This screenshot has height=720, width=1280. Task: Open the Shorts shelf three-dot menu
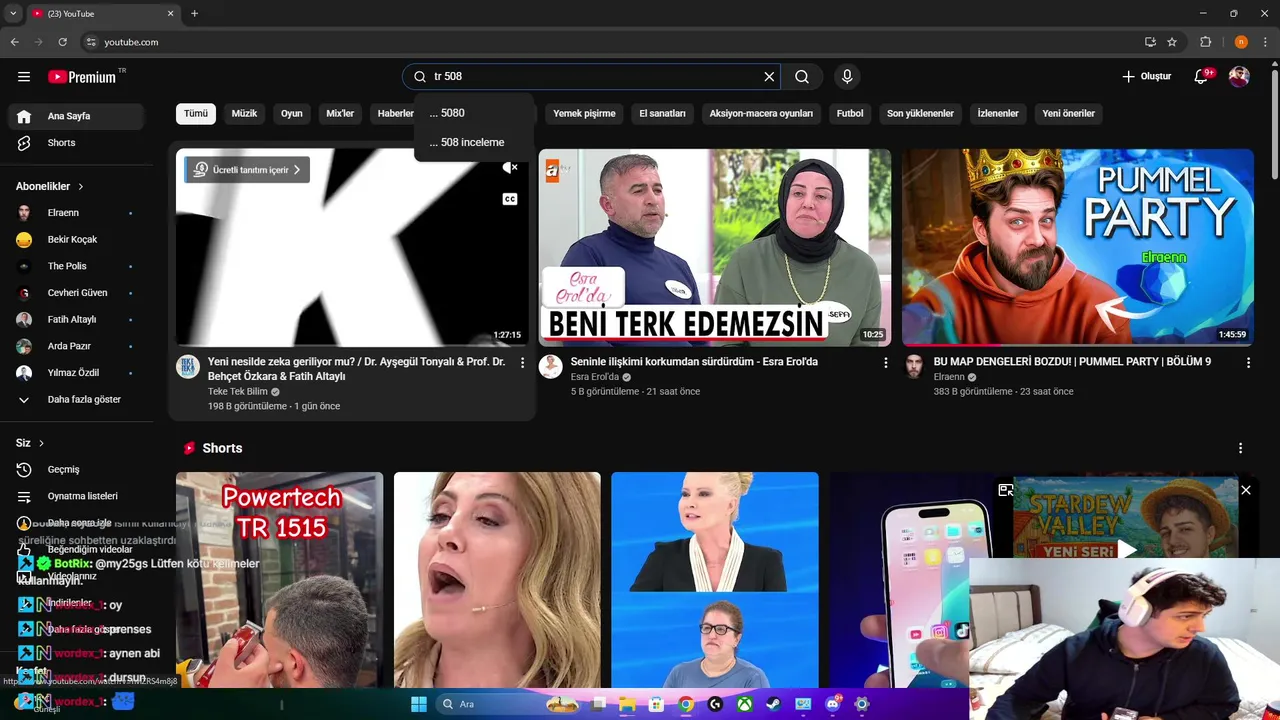pos(1240,448)
